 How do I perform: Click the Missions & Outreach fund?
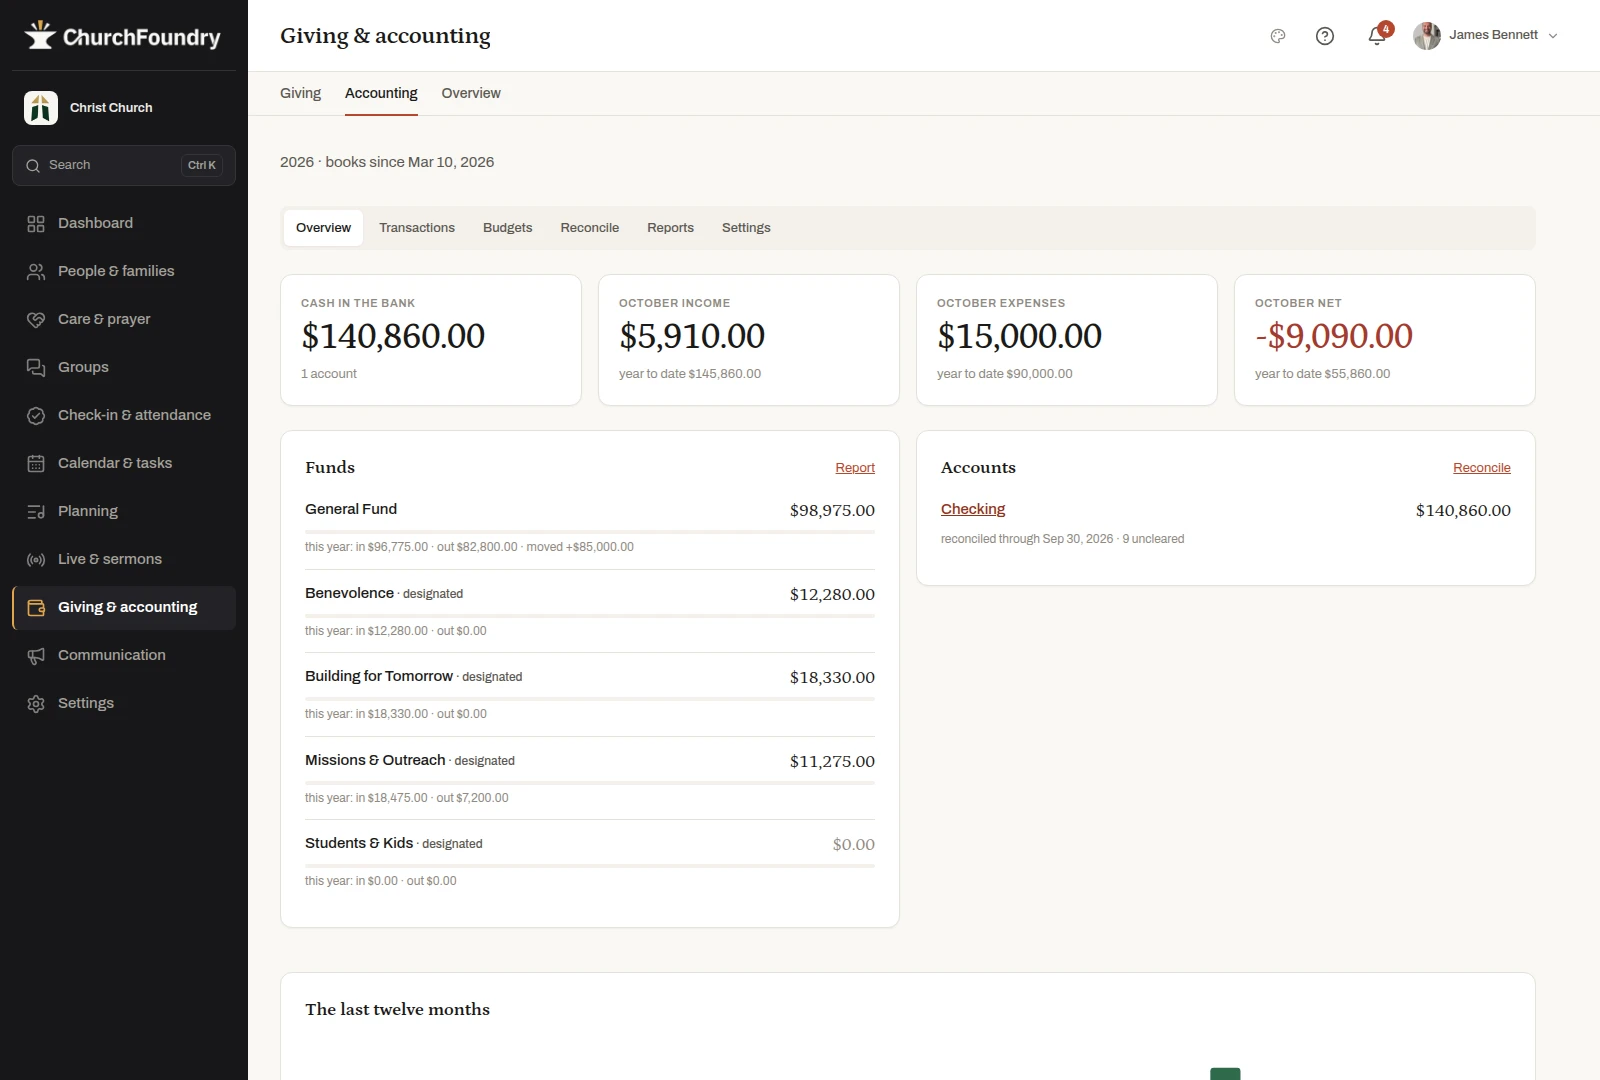coord(375,760)
